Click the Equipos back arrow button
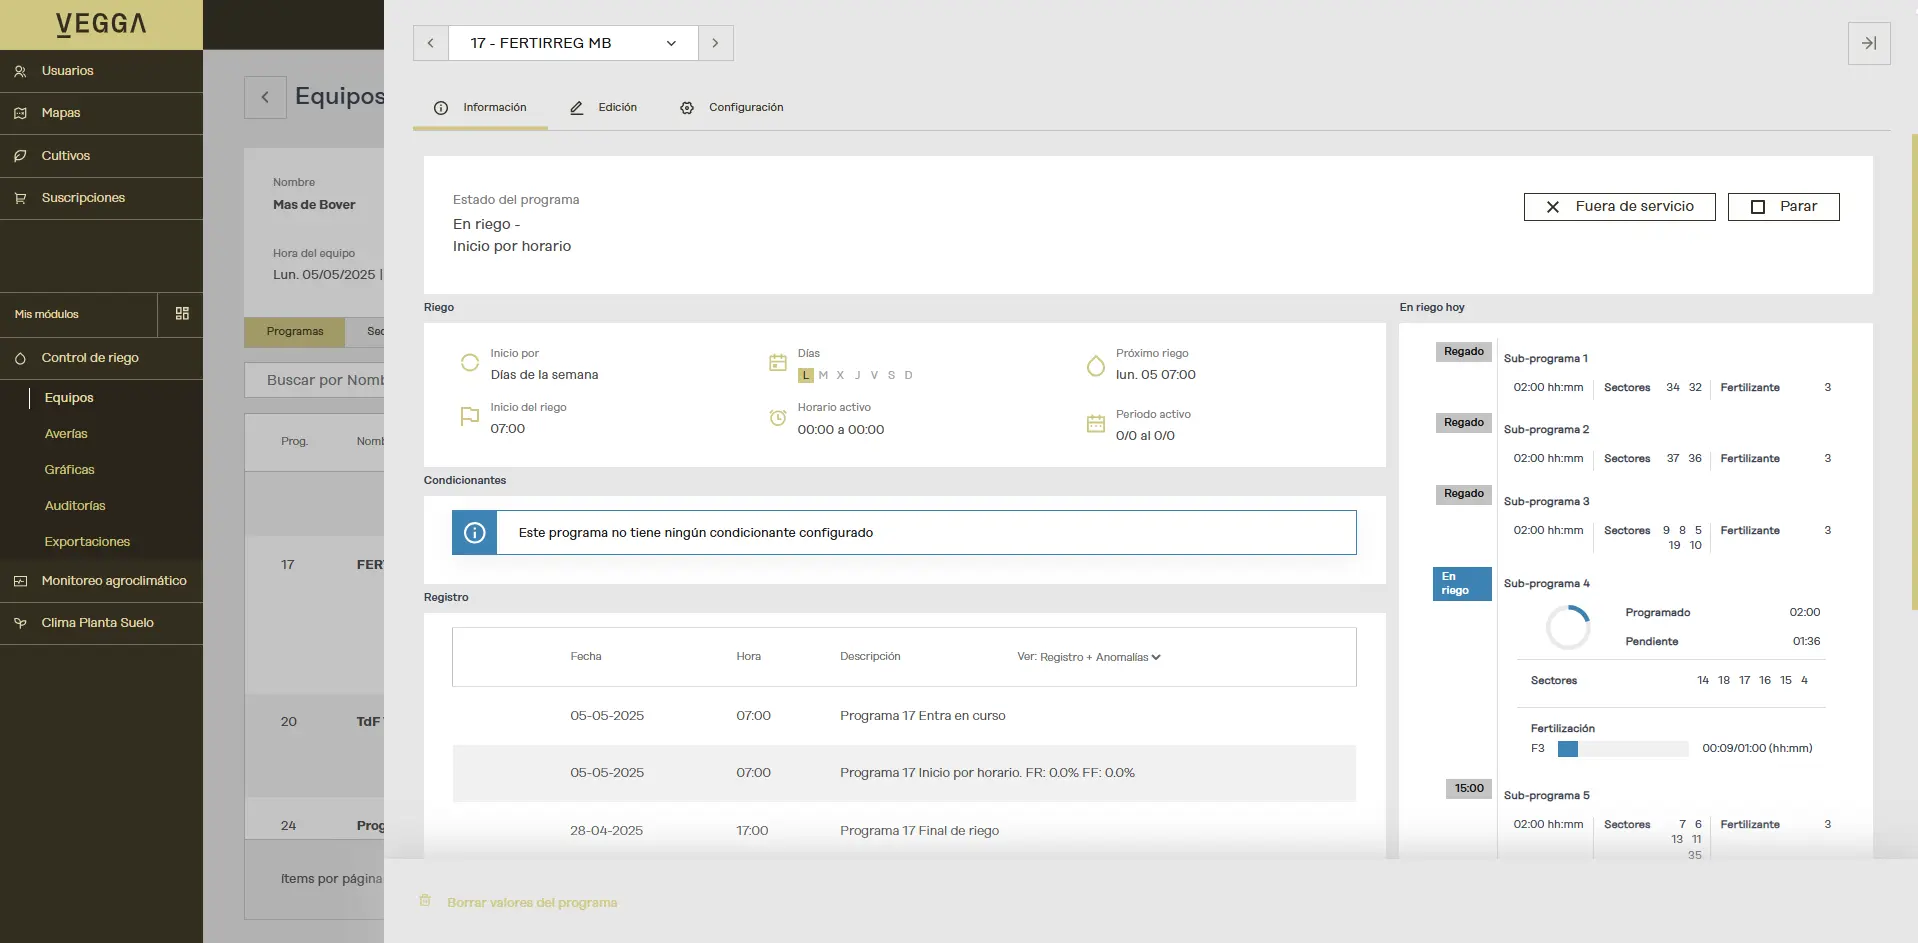Screen dimensions: 1918x943 coord(265,97)
